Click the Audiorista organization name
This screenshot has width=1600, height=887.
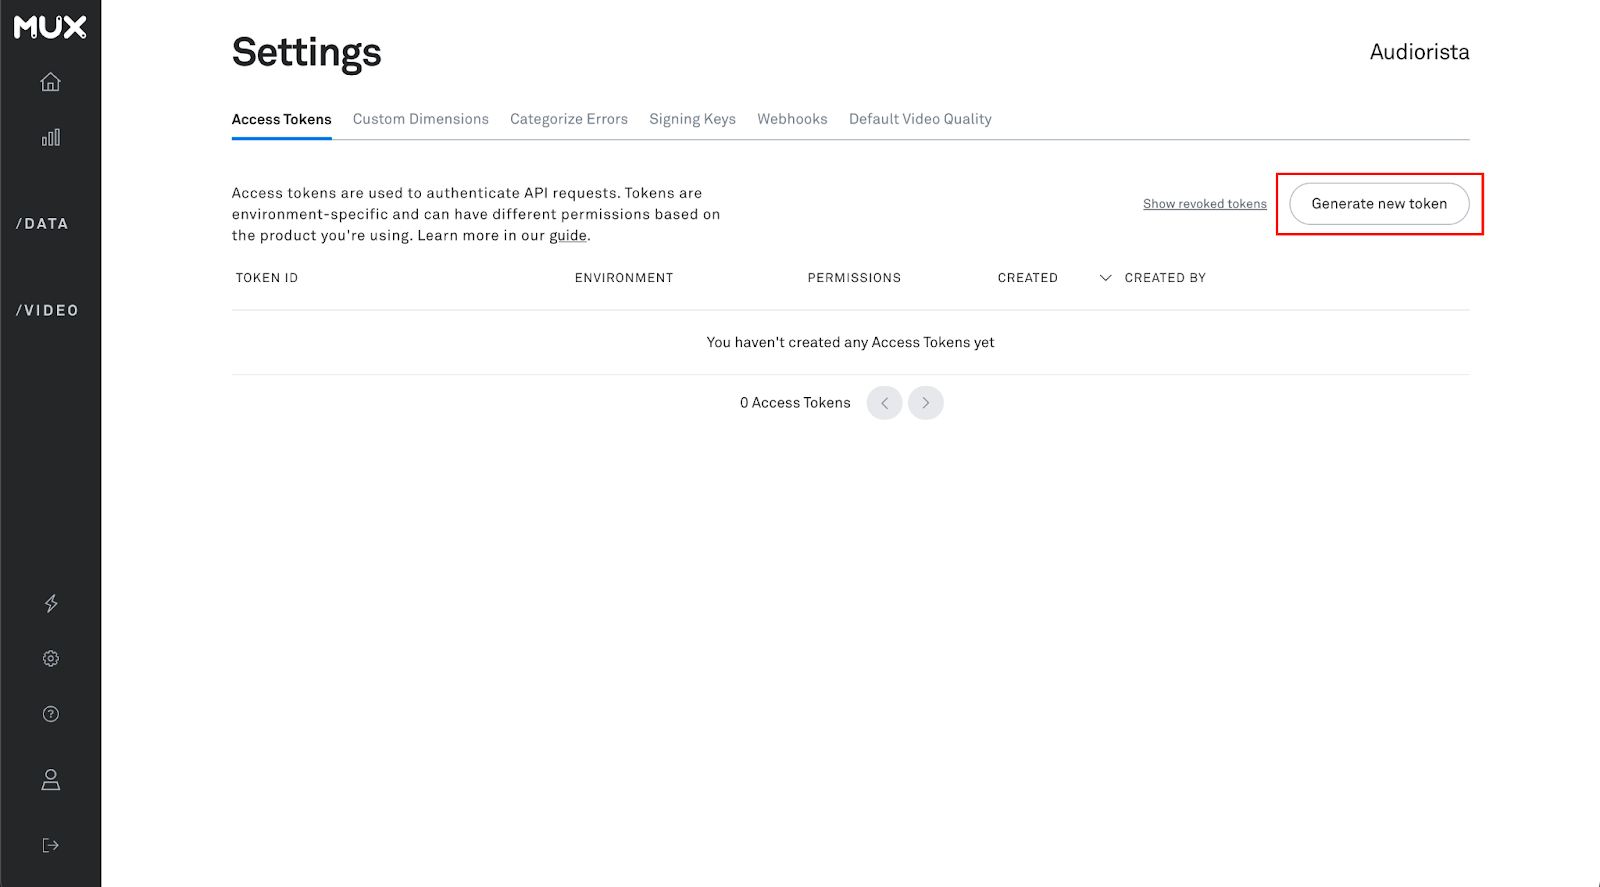pyautogui.click(x=1419, y=52)
